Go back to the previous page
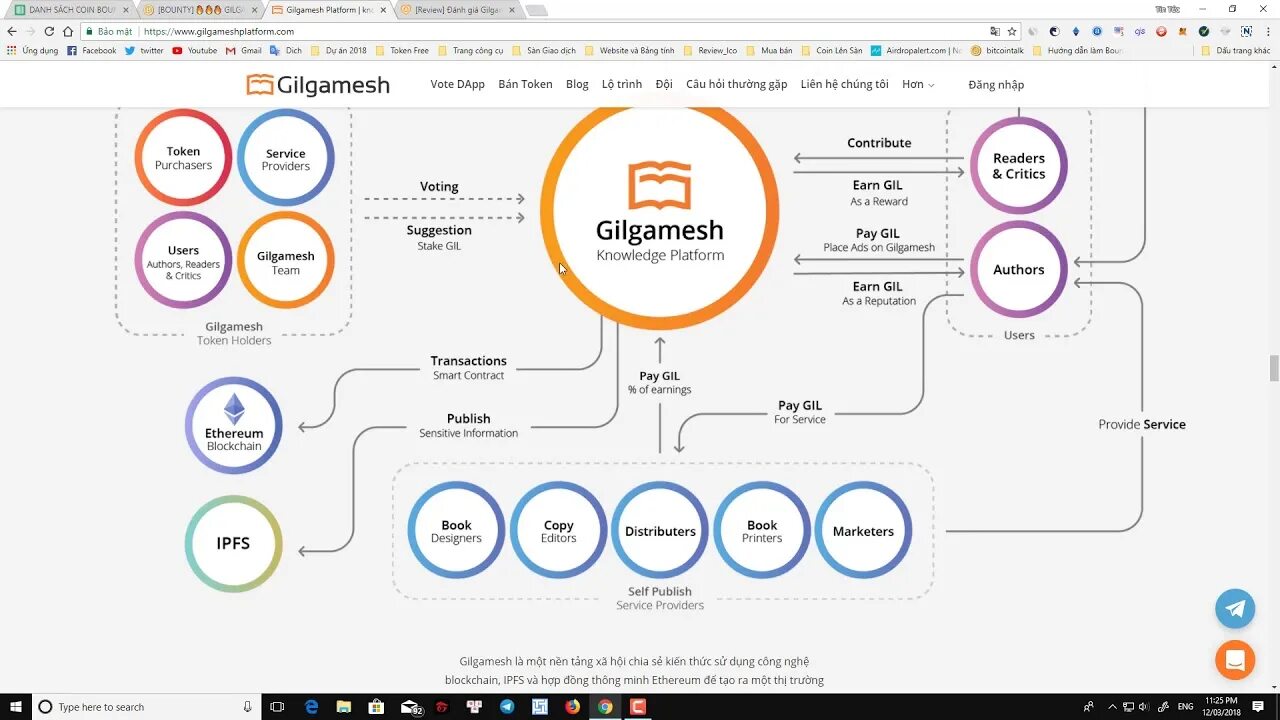Image resolution: width=1280 pixels, height=720 pixels. coord(12,31)
